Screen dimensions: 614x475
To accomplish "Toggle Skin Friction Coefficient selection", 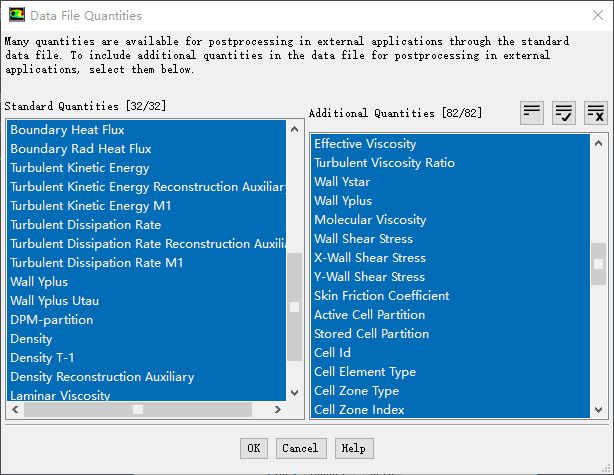I will coord(381,296).
